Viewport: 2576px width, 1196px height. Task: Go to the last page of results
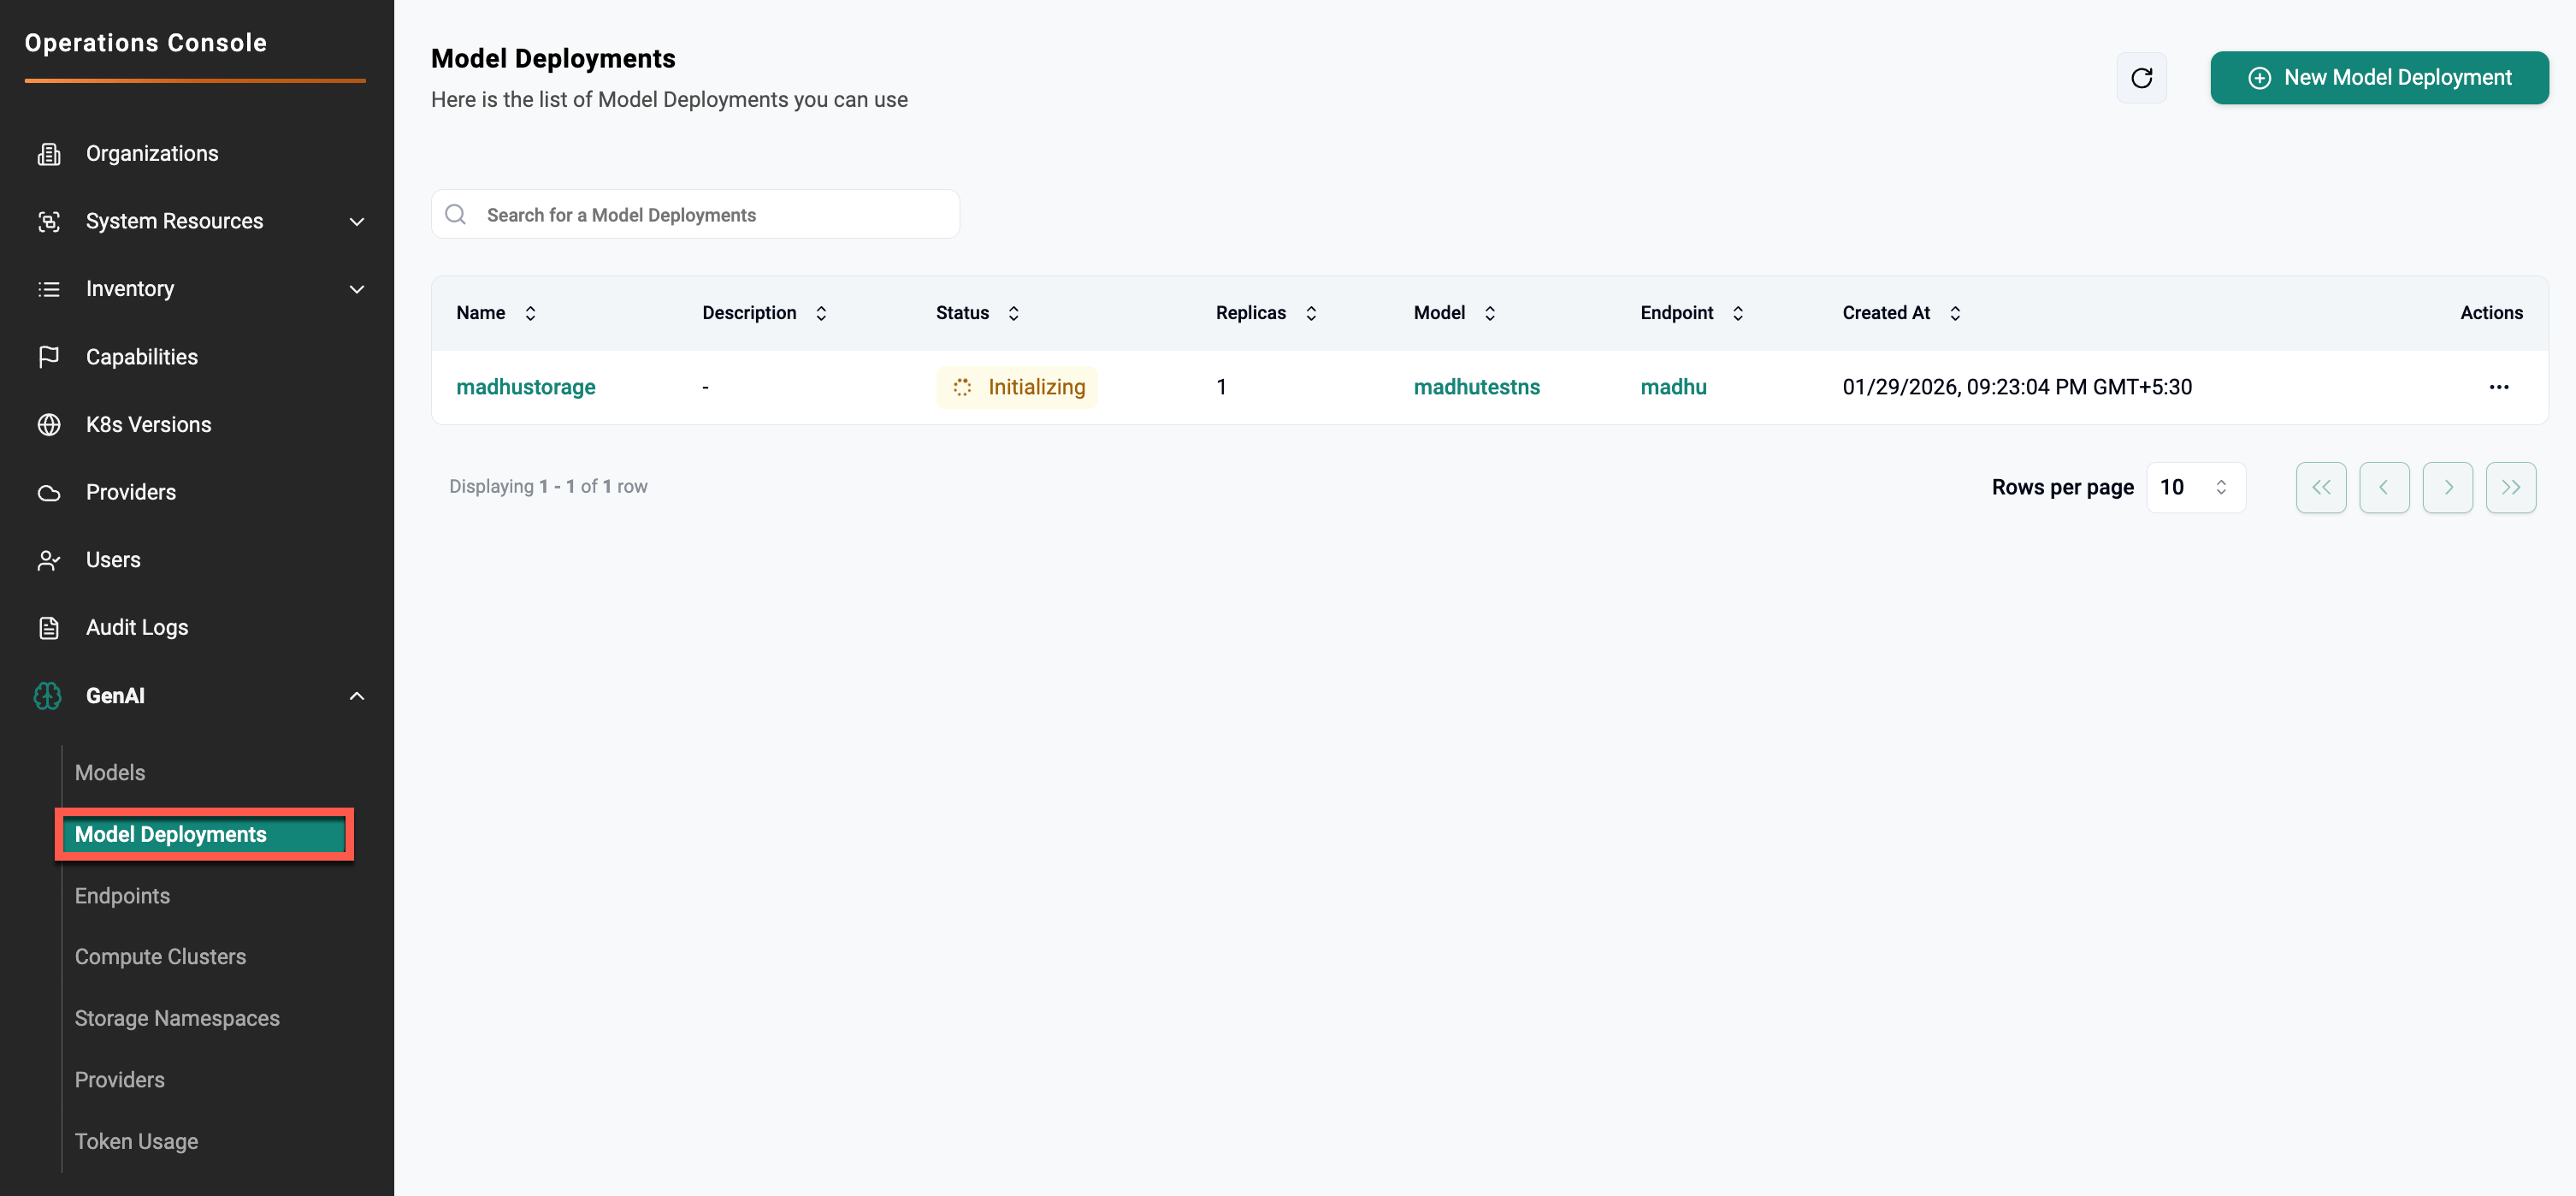click(x=2510, y=487)
